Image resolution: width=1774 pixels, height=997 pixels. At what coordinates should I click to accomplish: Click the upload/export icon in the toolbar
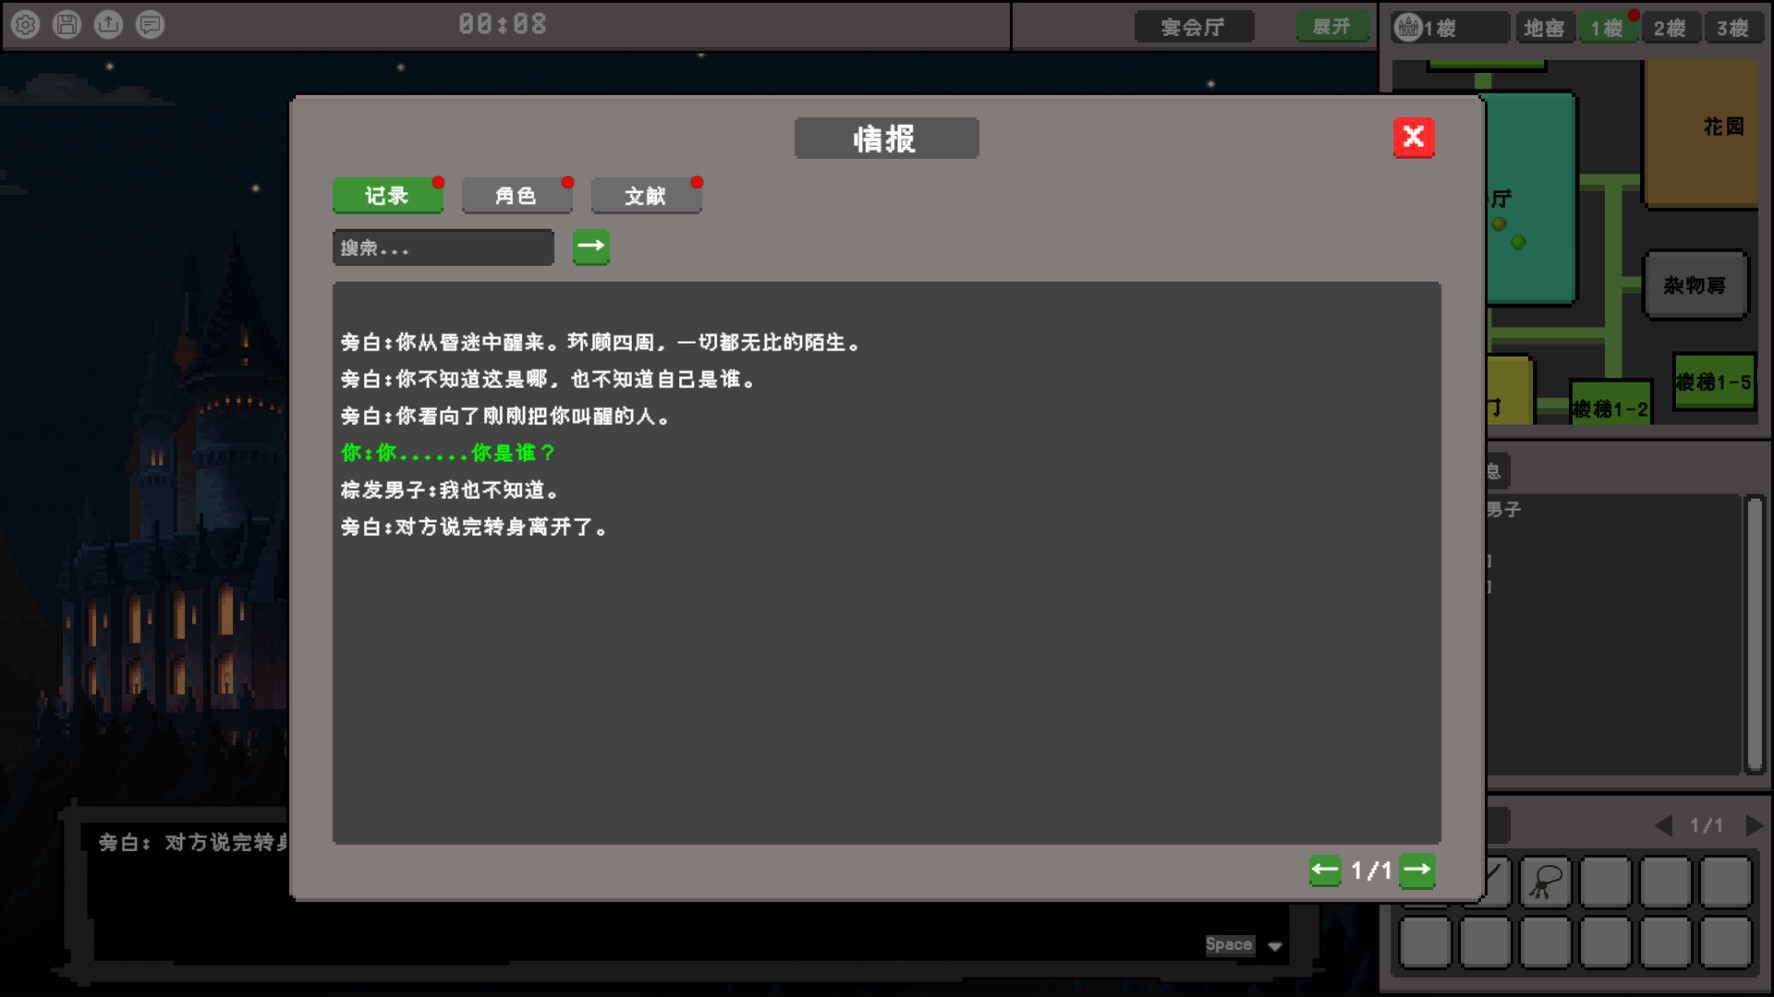(108, 24)
